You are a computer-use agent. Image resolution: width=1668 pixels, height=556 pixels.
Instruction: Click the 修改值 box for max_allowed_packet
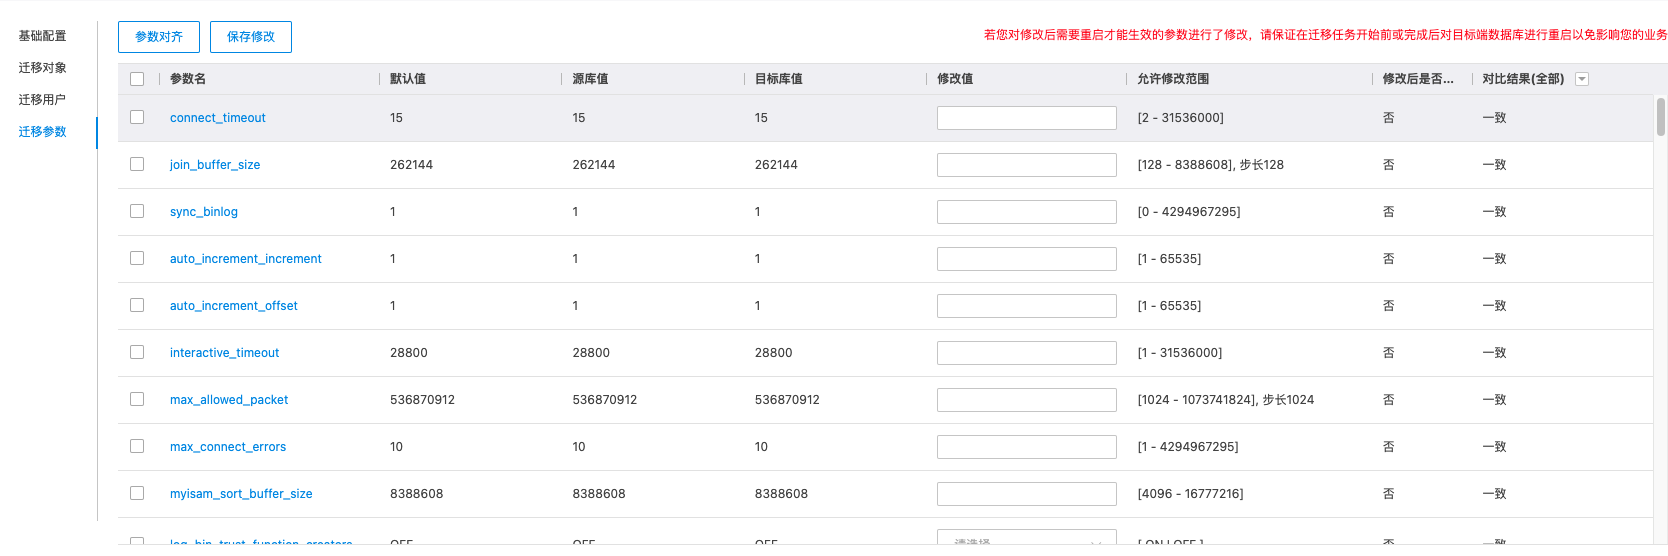1027,400
